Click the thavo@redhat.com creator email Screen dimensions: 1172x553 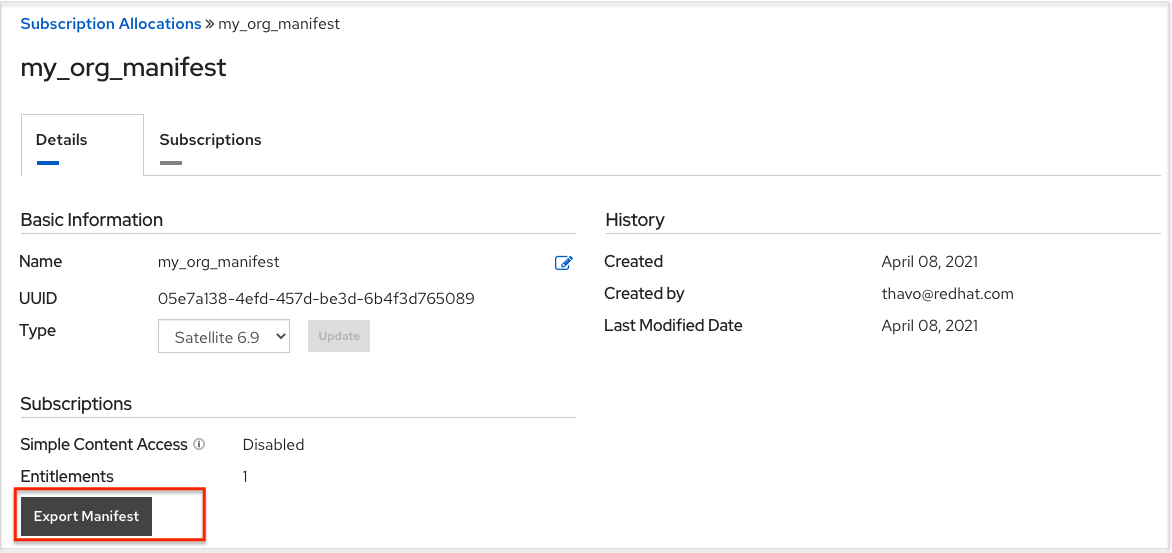(947, 294)
